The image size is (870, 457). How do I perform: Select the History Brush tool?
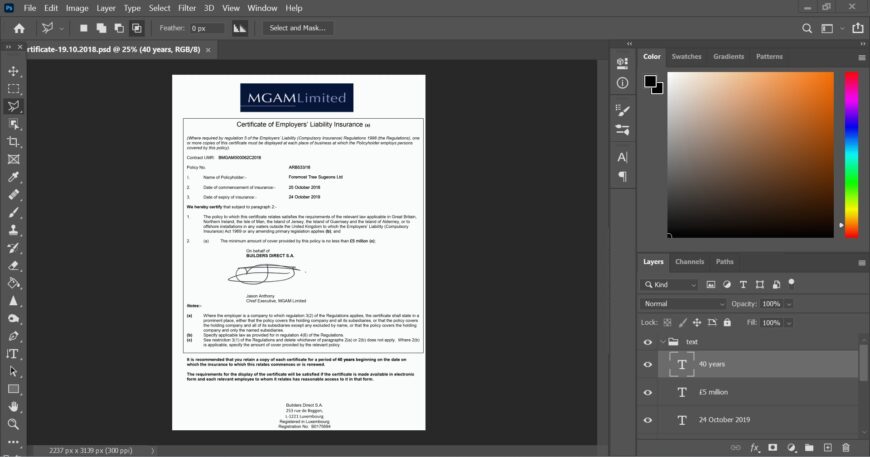click(13, 248)
